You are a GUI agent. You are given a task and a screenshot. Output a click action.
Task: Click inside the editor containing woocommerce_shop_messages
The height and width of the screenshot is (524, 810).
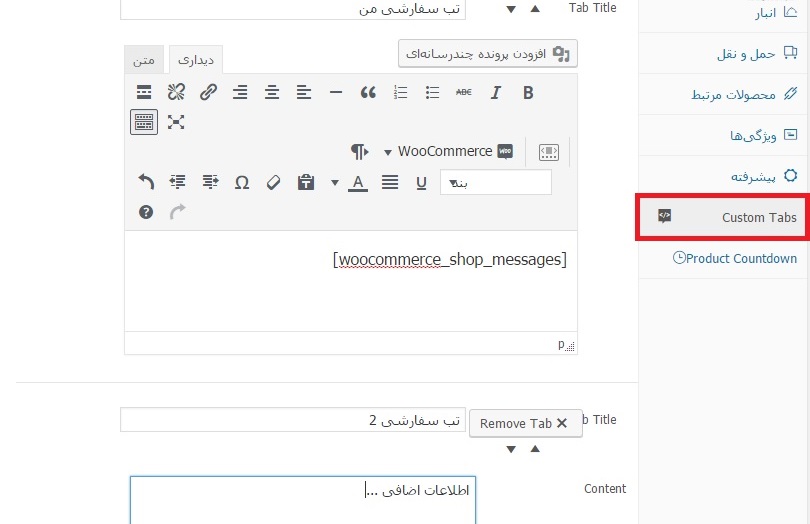[x=351, y=281]
